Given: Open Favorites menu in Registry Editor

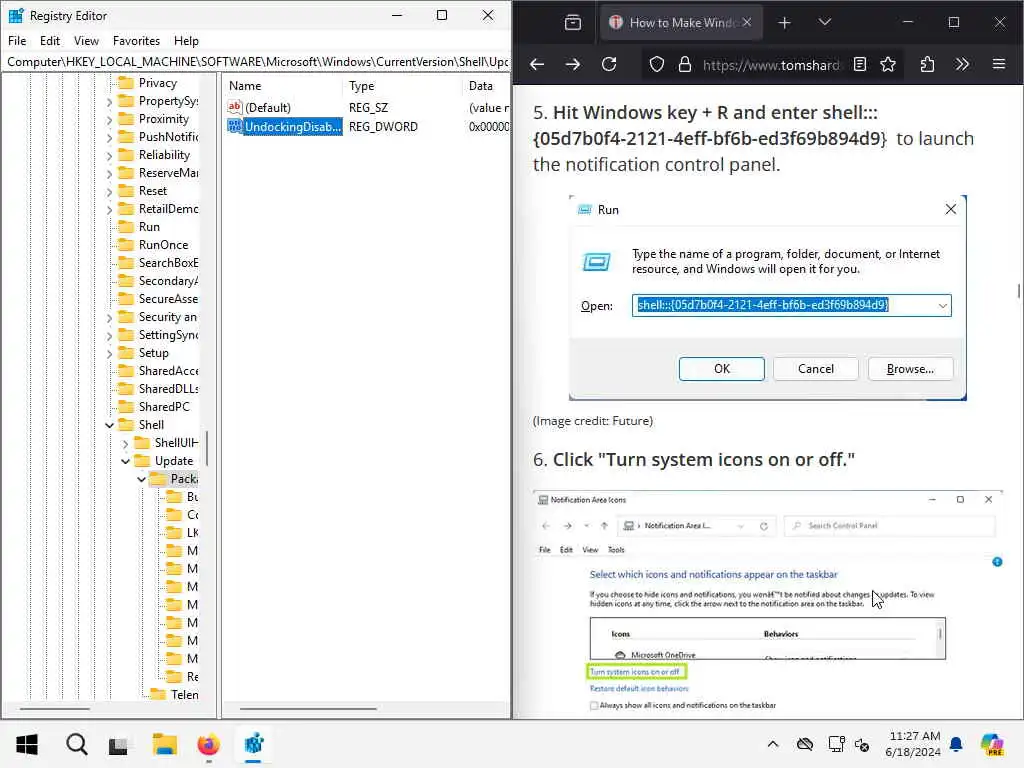Looking at the screenshot, I should (136, 40).
